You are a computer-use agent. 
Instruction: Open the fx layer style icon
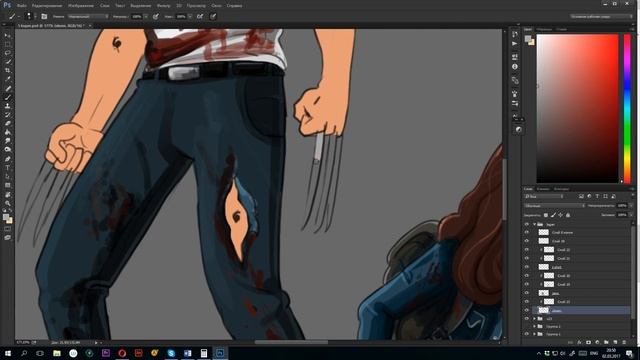click(x=579, y=342)
